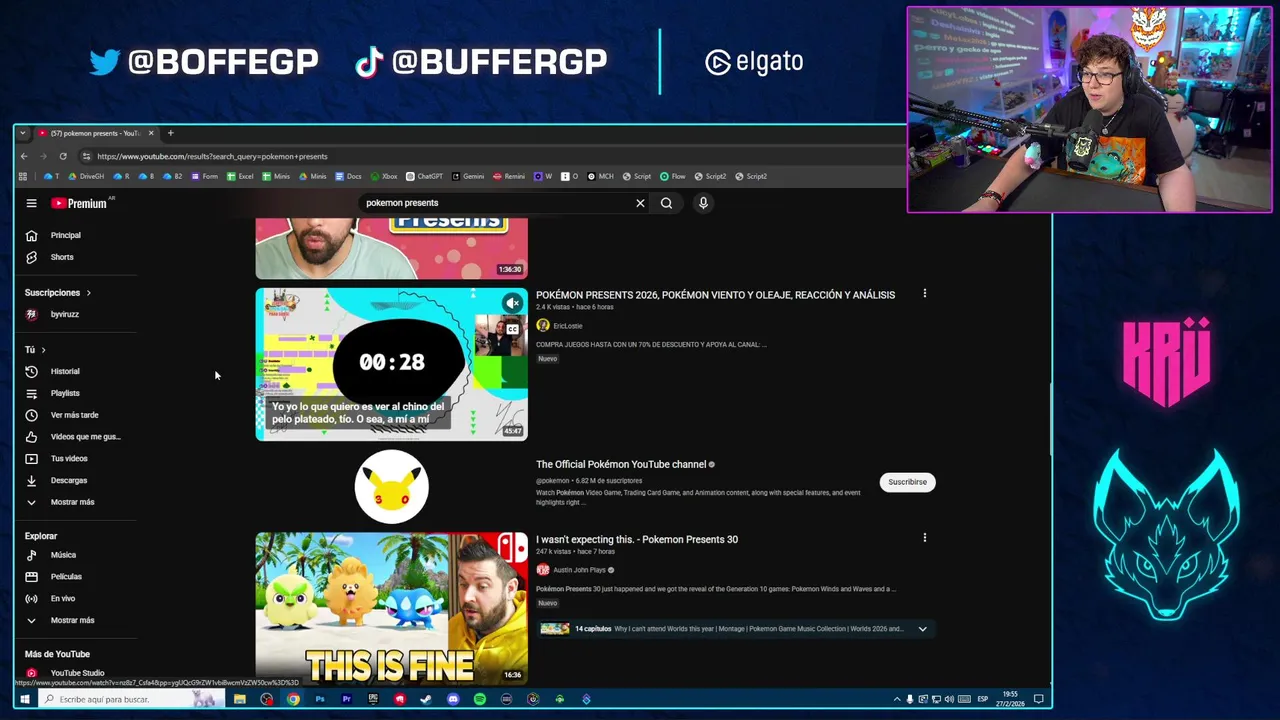Screen dimensions: 1280x720
Task: Open YouTube Studio link
Action: 76,673
